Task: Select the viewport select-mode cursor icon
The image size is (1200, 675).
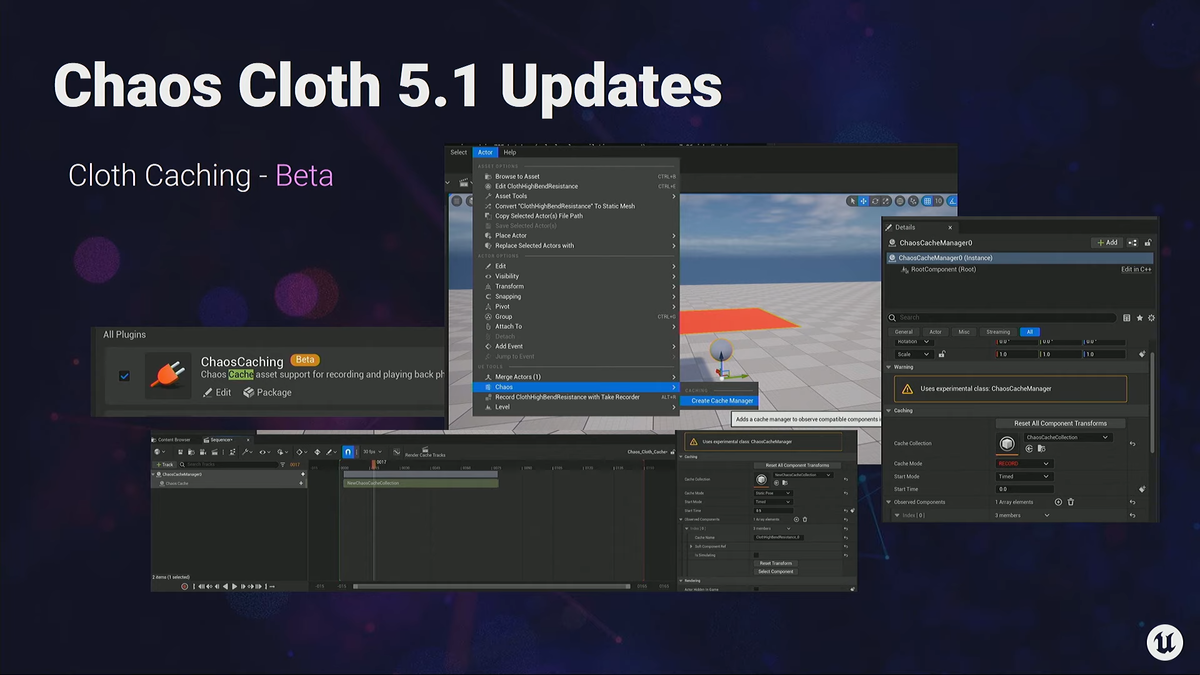Action: click(852, 201)
